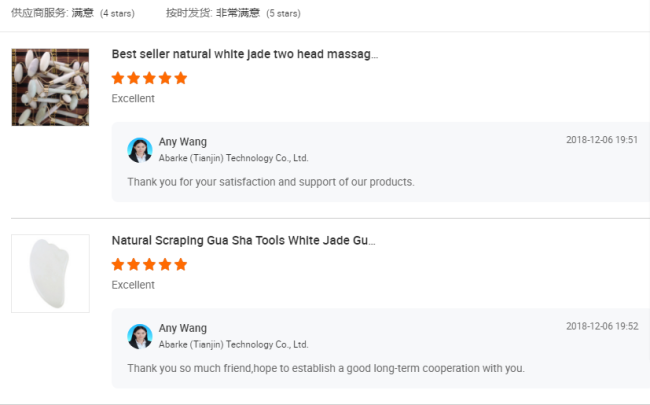Image resolution: width=650 pixels, height=405 pixels.
Task: Open the jade roller massager product thumbnail
Action: coord(50,87)
